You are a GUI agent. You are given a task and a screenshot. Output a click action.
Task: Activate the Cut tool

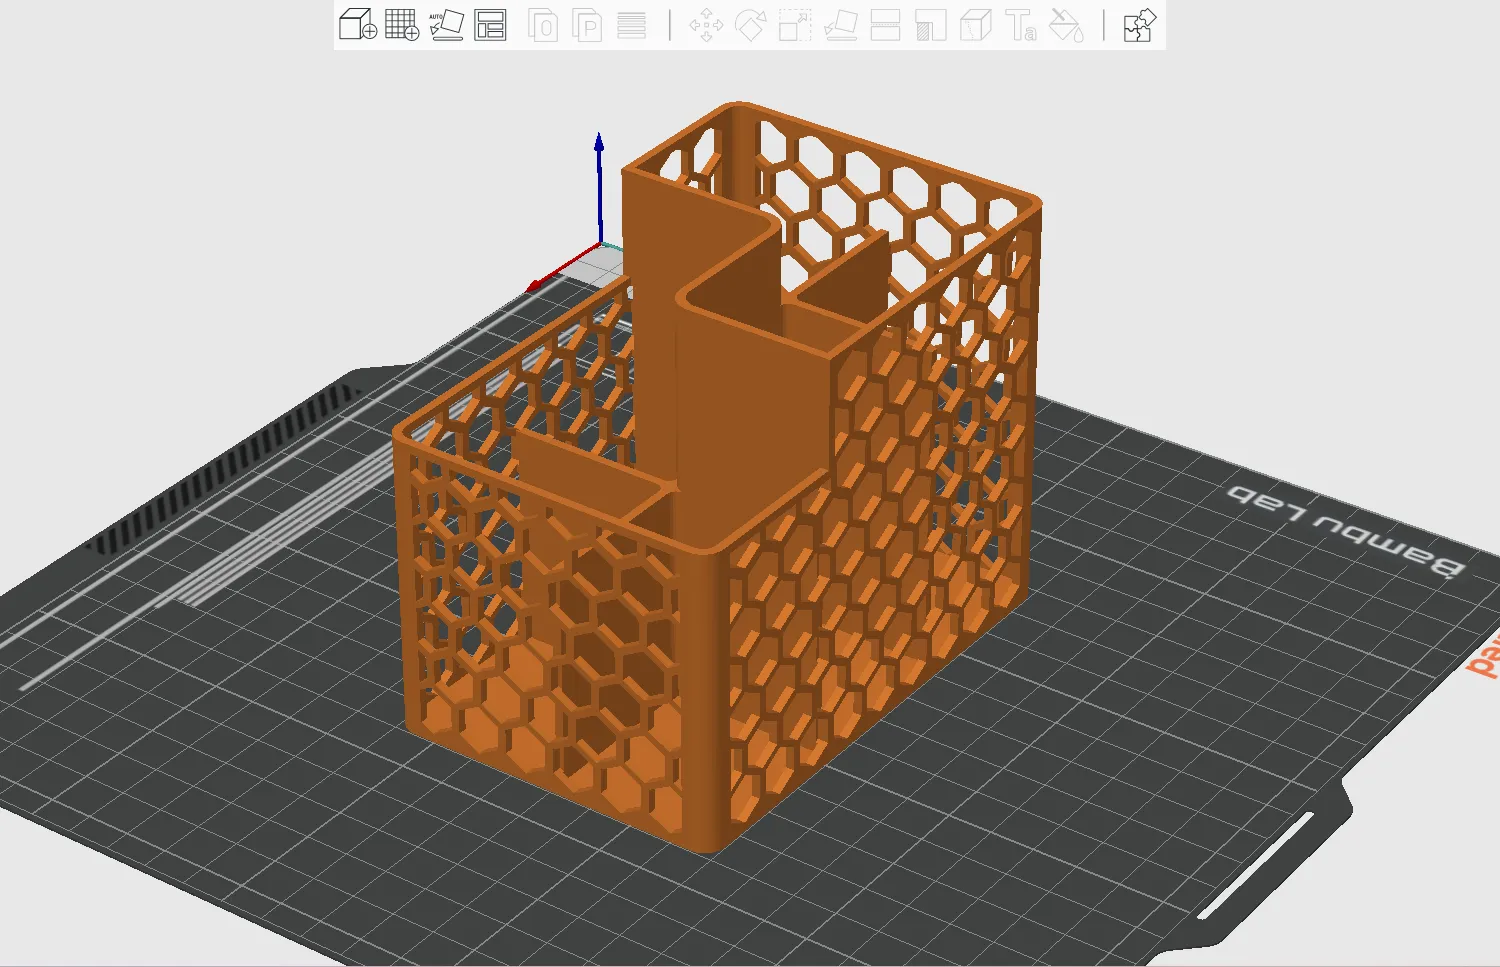click(885, 25)
